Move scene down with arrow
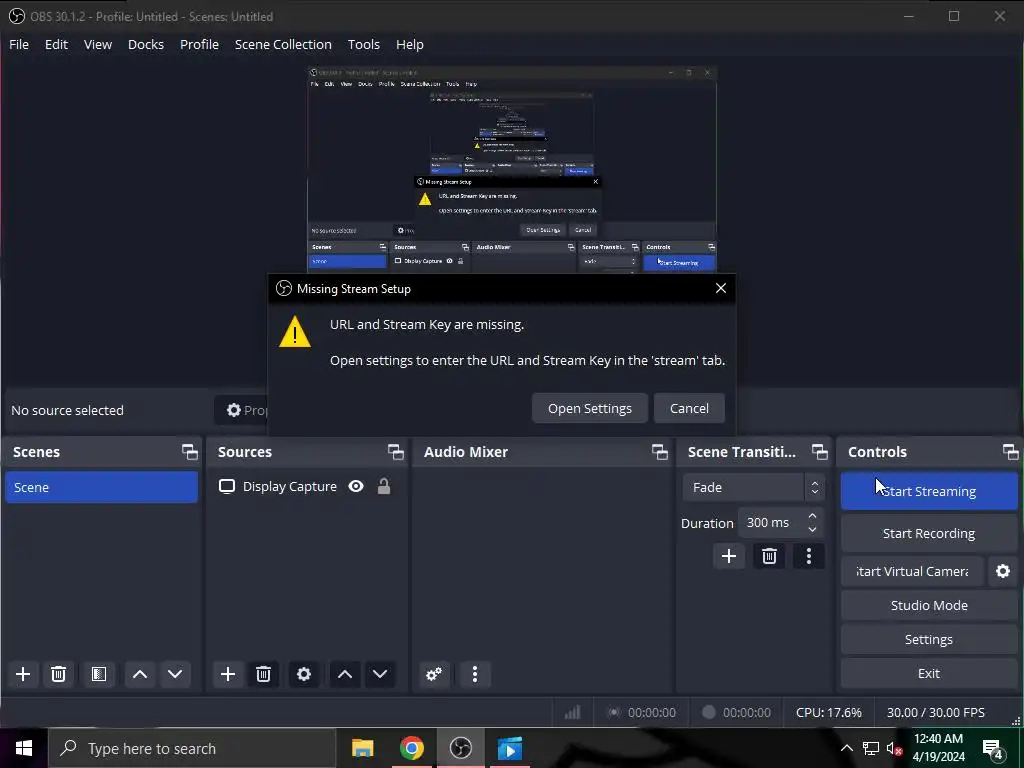The image size is (1024, 768). 175,674
